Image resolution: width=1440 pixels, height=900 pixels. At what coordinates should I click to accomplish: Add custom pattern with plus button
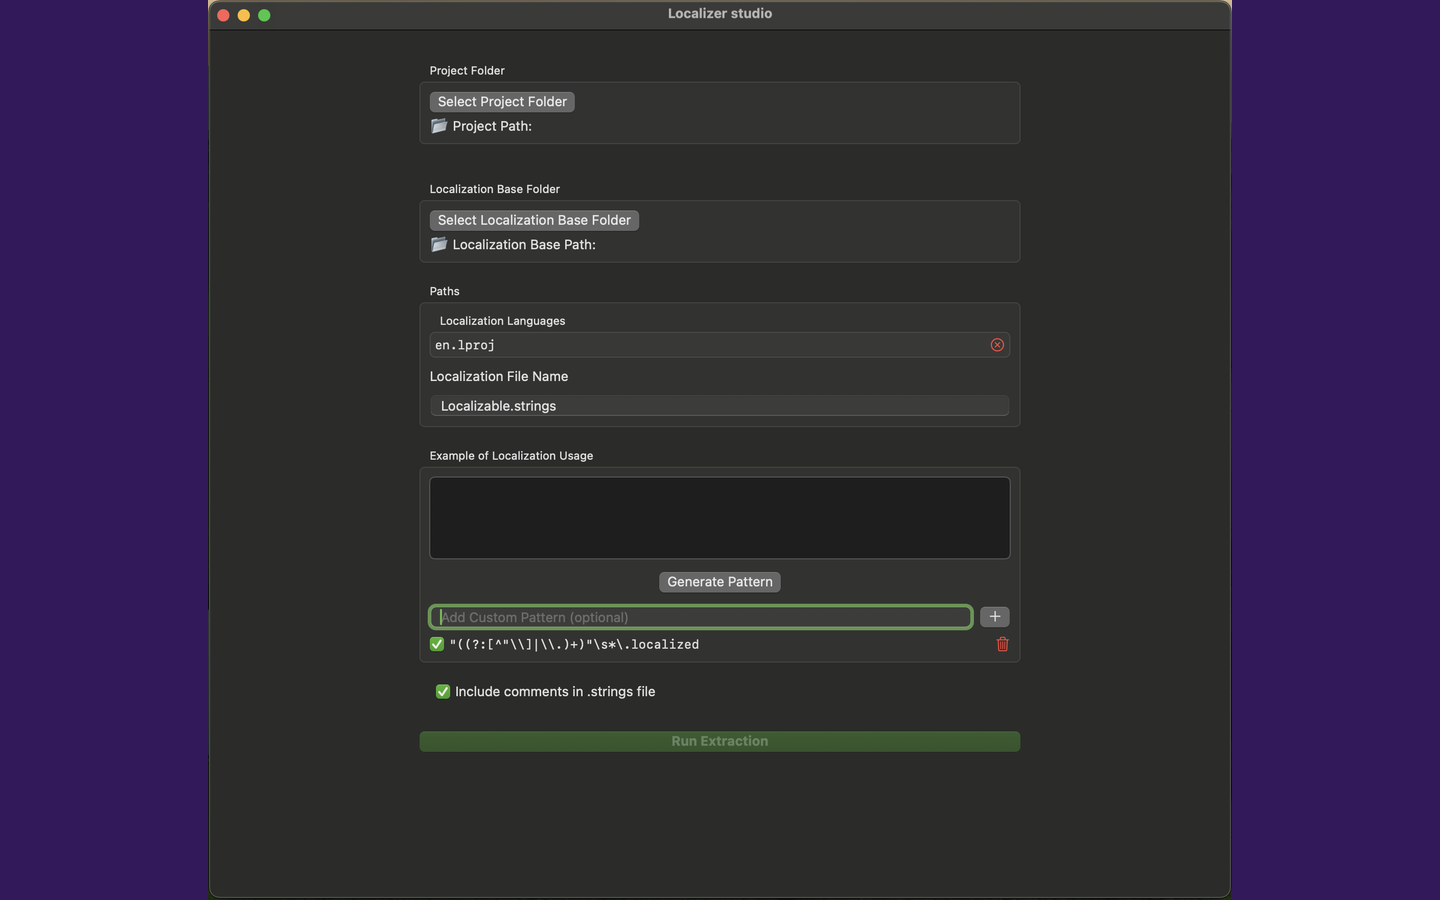coord(995,617)
